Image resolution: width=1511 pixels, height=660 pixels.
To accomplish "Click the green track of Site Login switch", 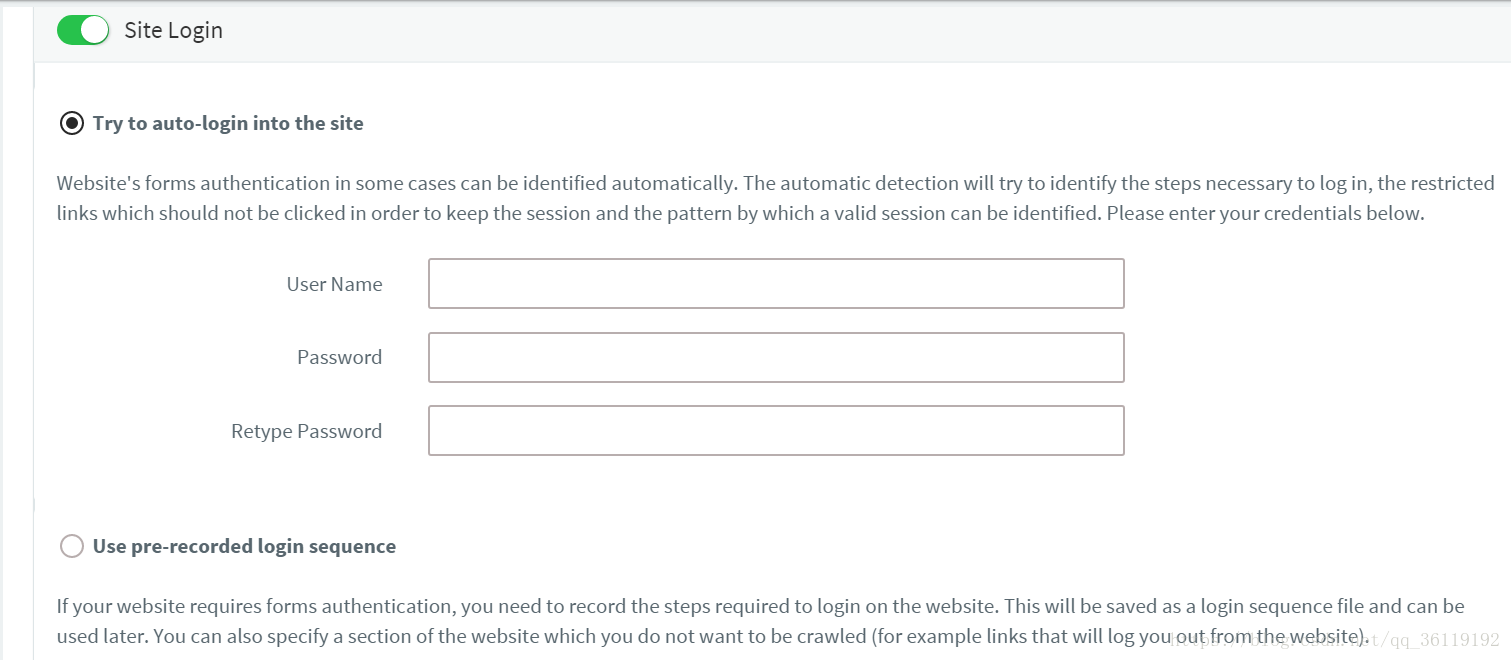I will [x=69, y=30].
